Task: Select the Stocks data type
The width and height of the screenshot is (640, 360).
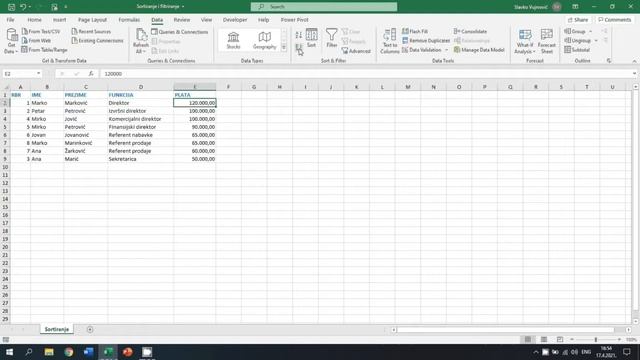Action: [233, 40]
